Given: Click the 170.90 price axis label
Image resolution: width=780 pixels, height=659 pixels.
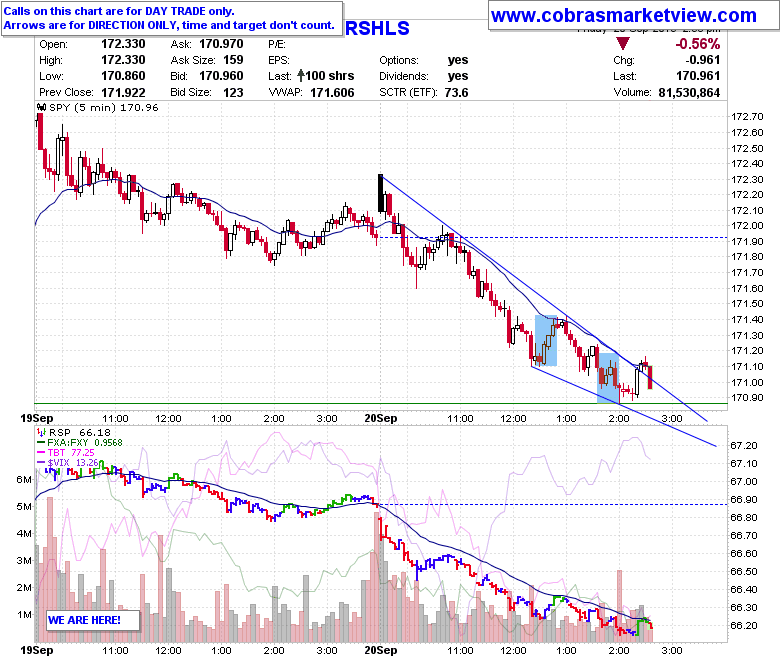Looking at the screenshot, I should click(747, 398).
